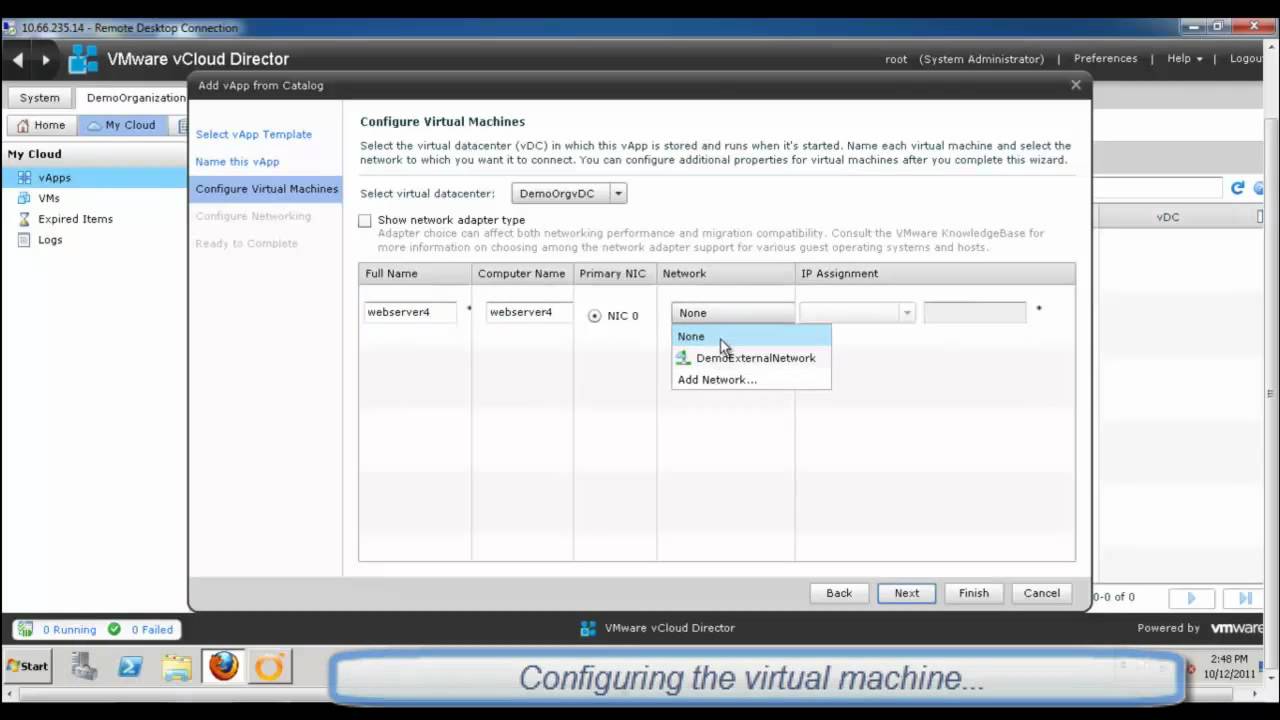Click the vDC column header behind dialog
The width and height of the screenshot is (1280, 720).
pyautogui.click(x=1168, y=217)
